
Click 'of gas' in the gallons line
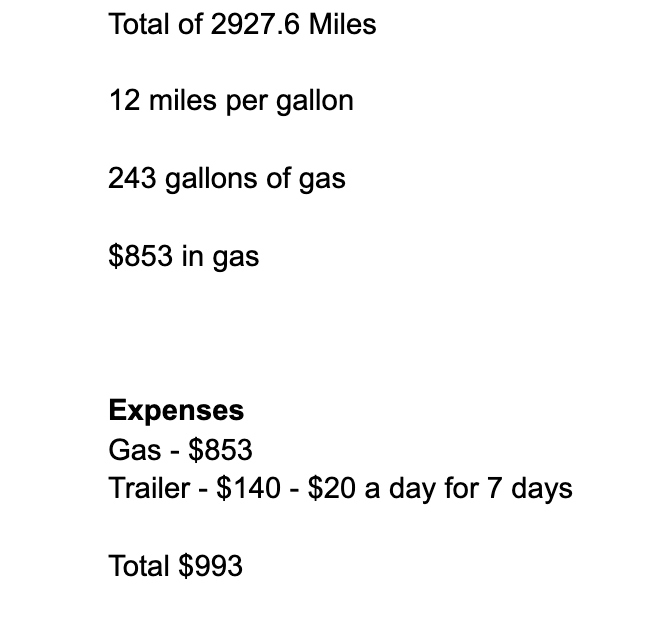pos(306,180)
